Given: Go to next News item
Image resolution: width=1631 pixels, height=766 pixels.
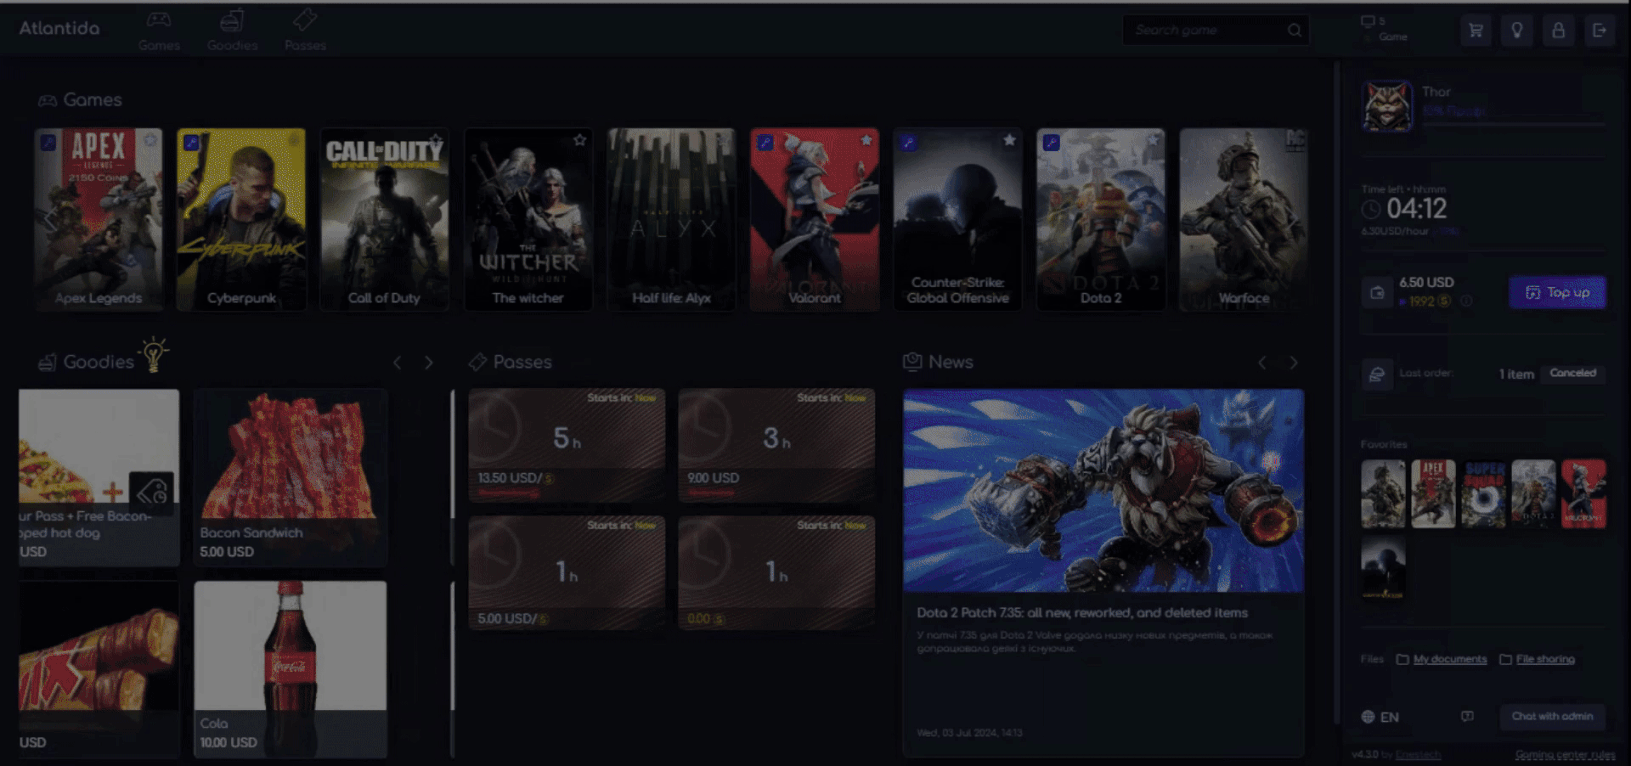Looking at the screenshot, I should (x=1294, y=362).
